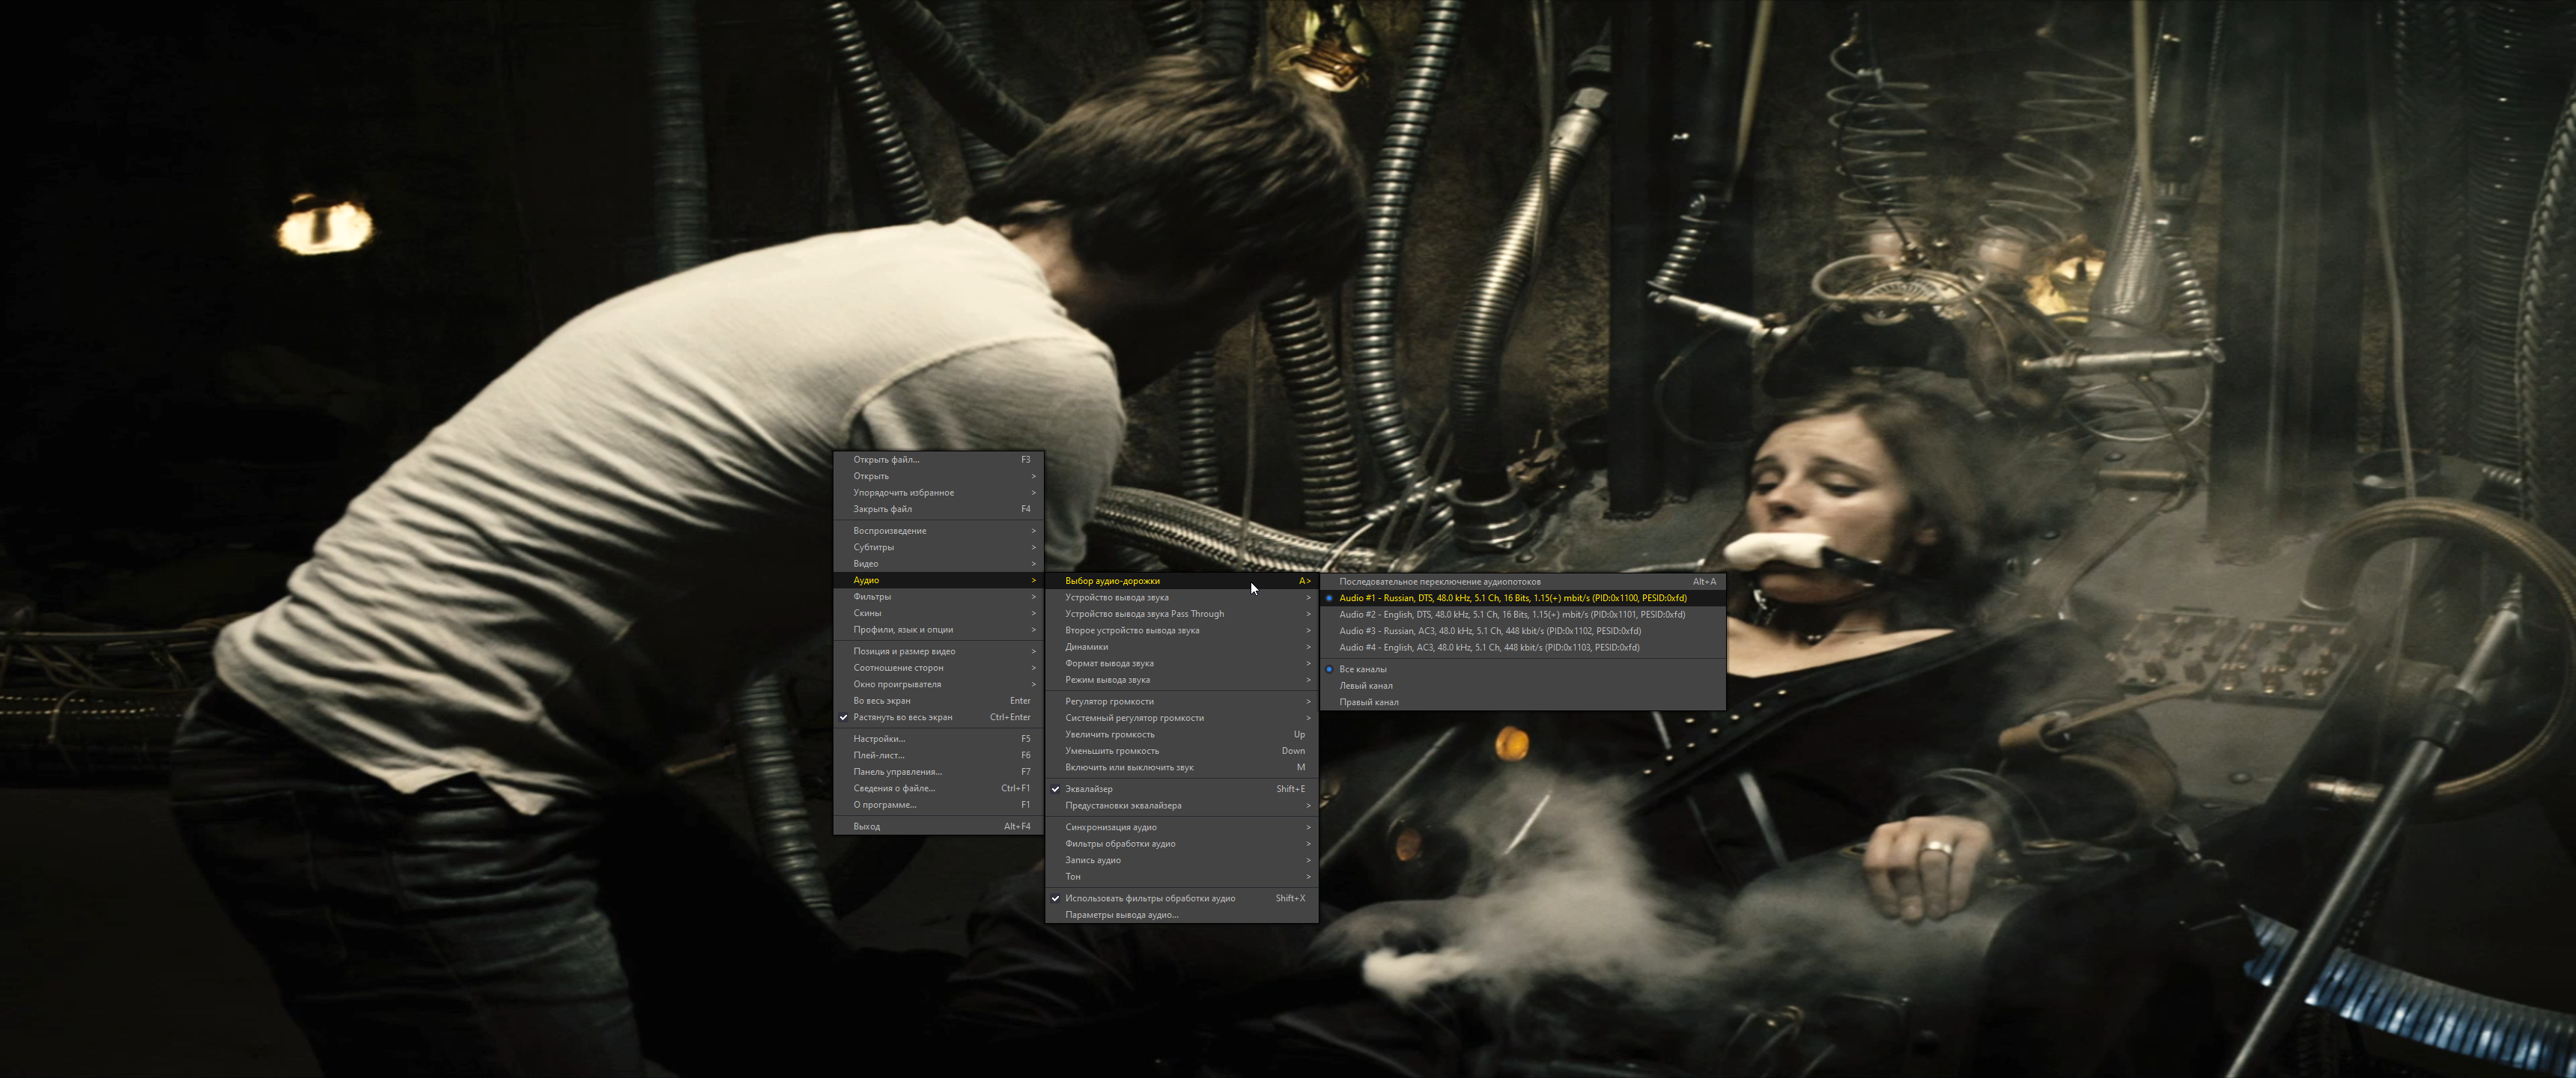The width and height of the screenshot is (2576, 1078).
Task: Open 'Параметры вывода аудио...' dialog
Action: point(1181,915)
